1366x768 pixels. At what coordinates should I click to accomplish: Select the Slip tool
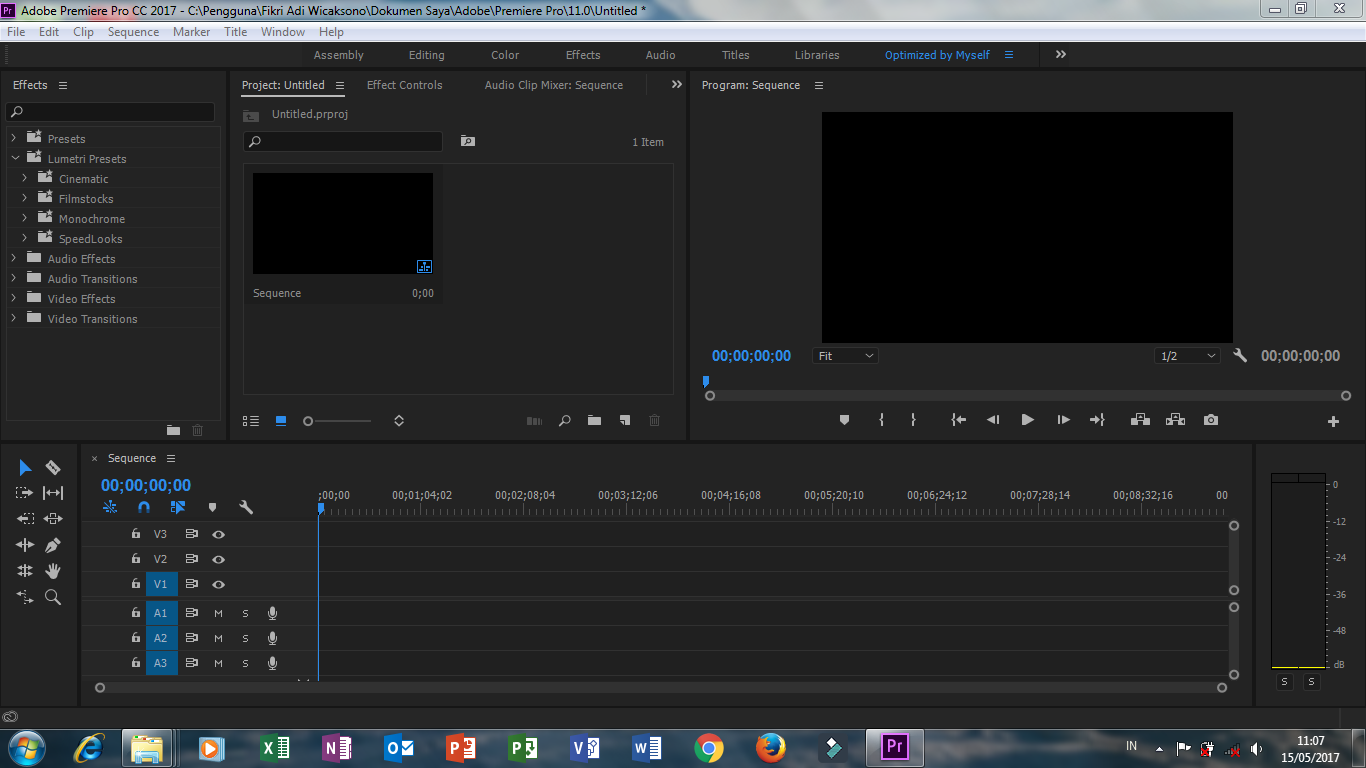[x=53, y=493]
